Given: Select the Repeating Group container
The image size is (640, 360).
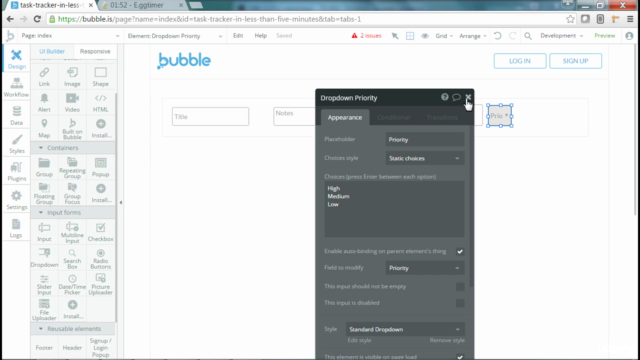Looking at the screenshot, I should coord(72,167).
